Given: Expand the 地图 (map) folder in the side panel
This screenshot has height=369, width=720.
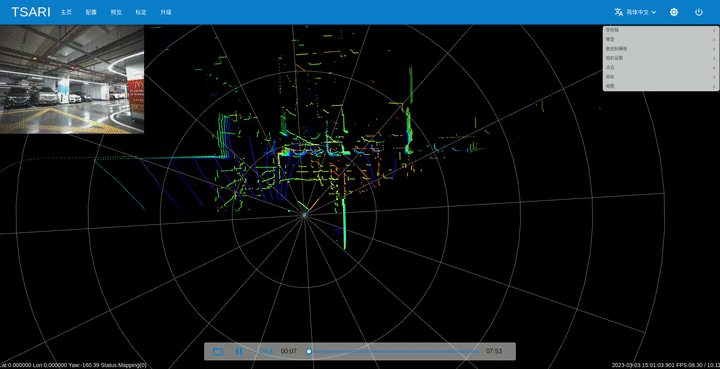Looking at the screenshot, I should 661,86.
